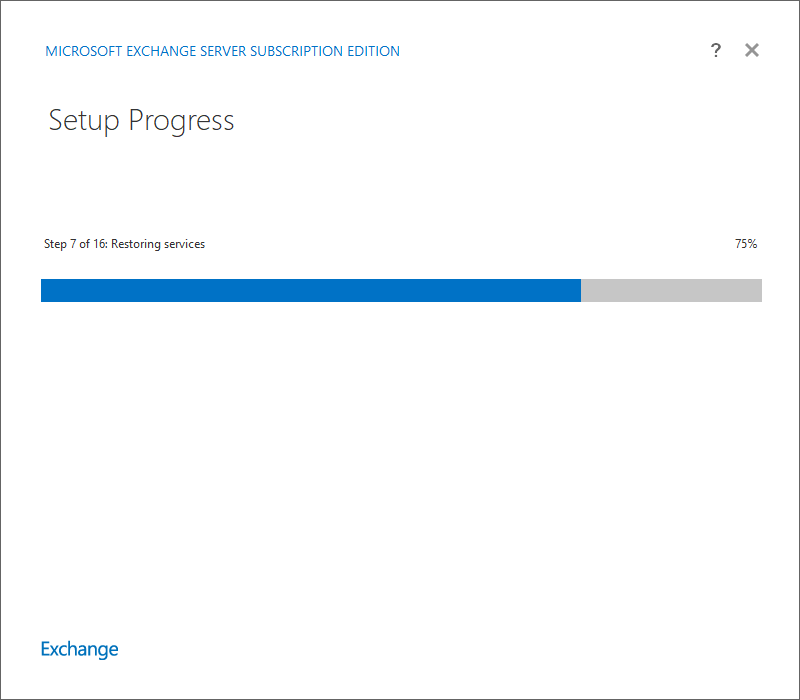Image resolution: width=800 pixels, height=700 pixels.
Task: Click the blue filled portion of the progress bar
Action: coord(311,290)
